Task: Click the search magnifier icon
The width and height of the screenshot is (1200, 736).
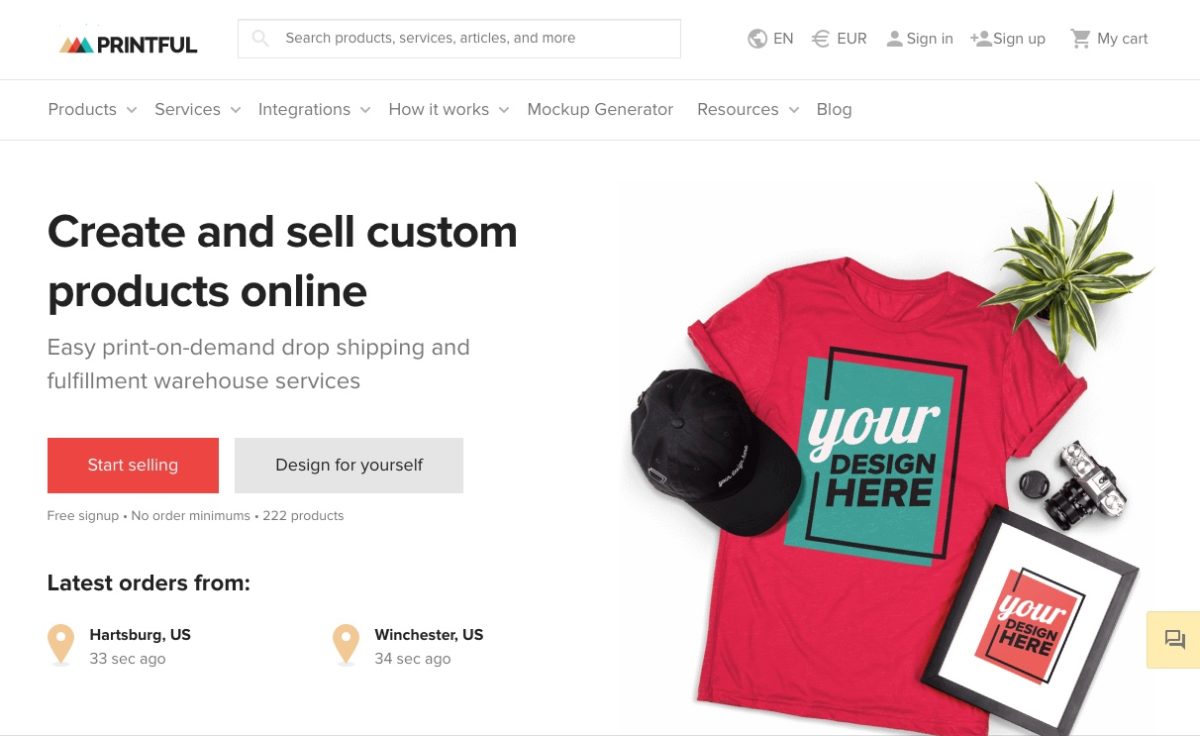Action: pyautogui.click(x=260, y=38)
